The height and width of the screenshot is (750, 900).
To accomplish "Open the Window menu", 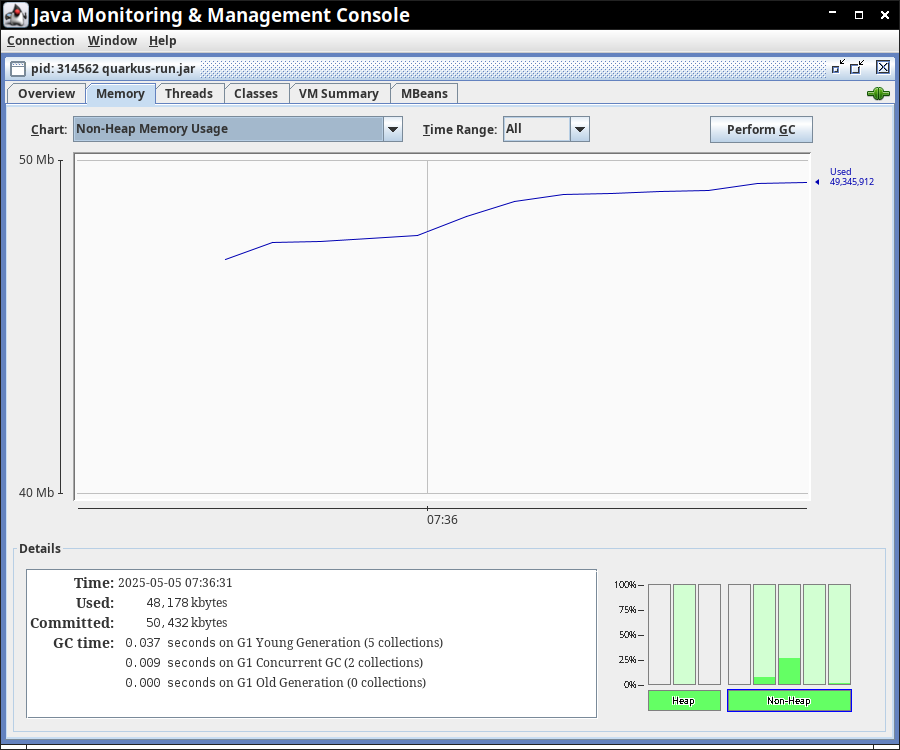I will (x=112, y=41).
